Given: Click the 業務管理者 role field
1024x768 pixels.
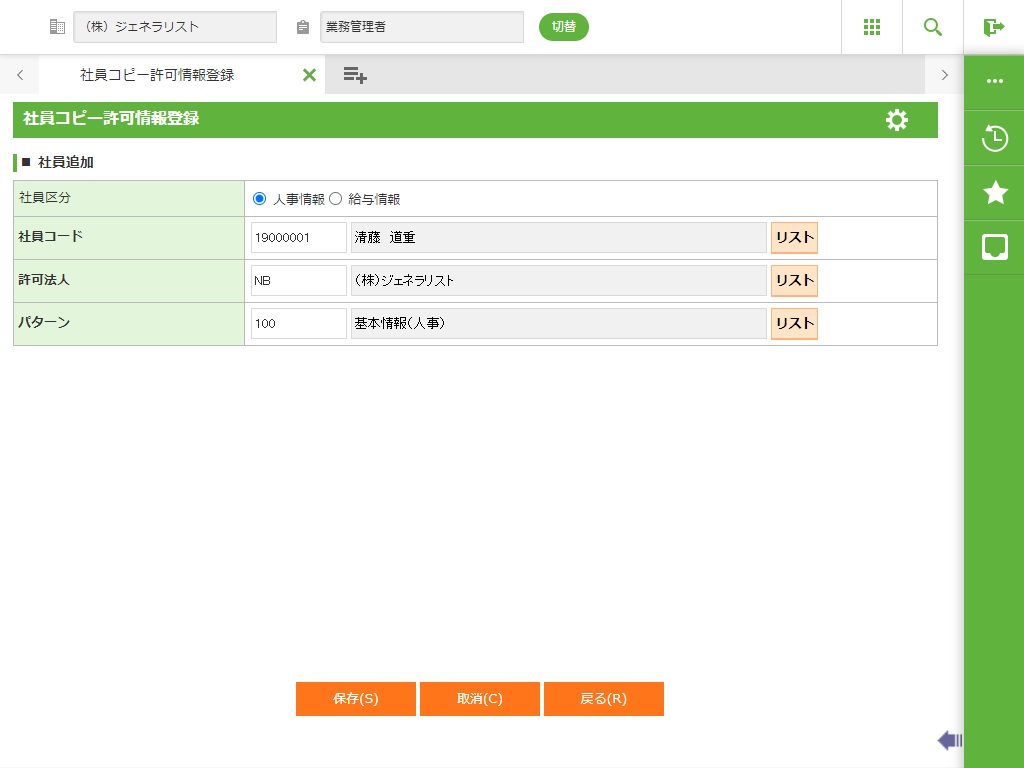Looking at the screenshot, I should (x=422, y=27).
